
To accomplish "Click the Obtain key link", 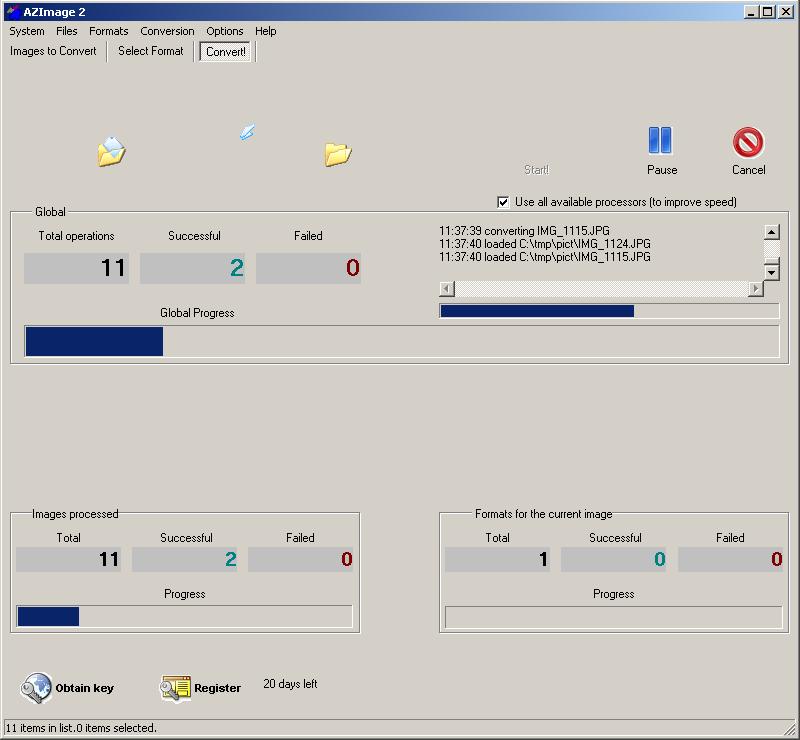I will coord(84,688).
